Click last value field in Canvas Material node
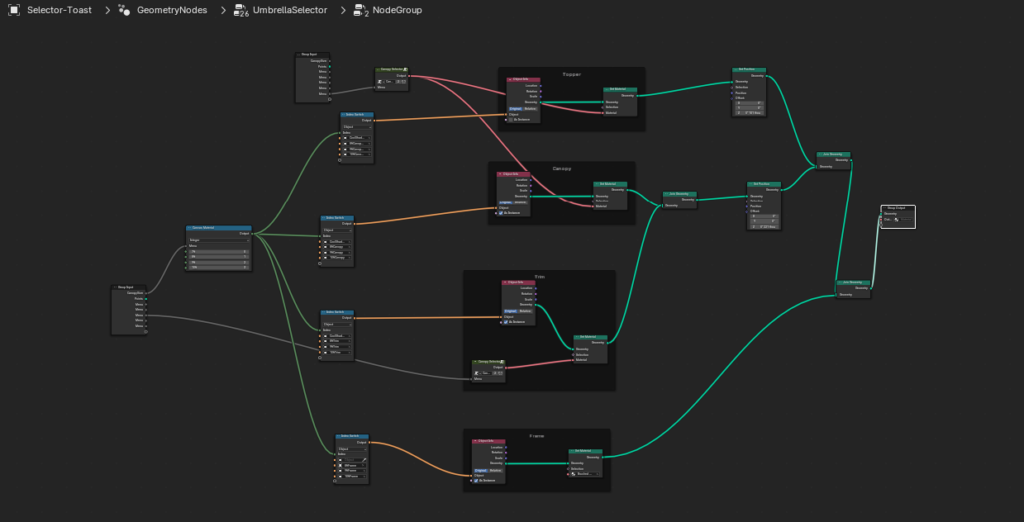1024x522 pixels. tap(218, 267)
